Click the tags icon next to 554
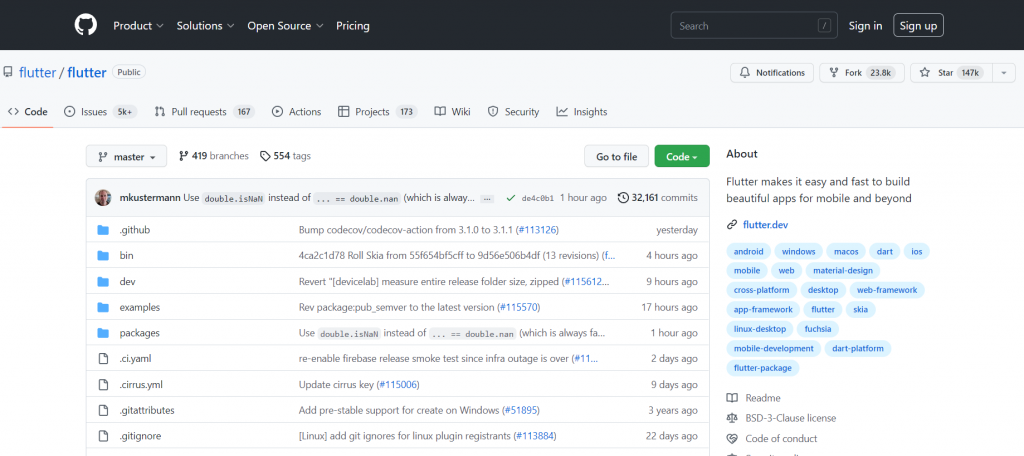 (265, 156)
